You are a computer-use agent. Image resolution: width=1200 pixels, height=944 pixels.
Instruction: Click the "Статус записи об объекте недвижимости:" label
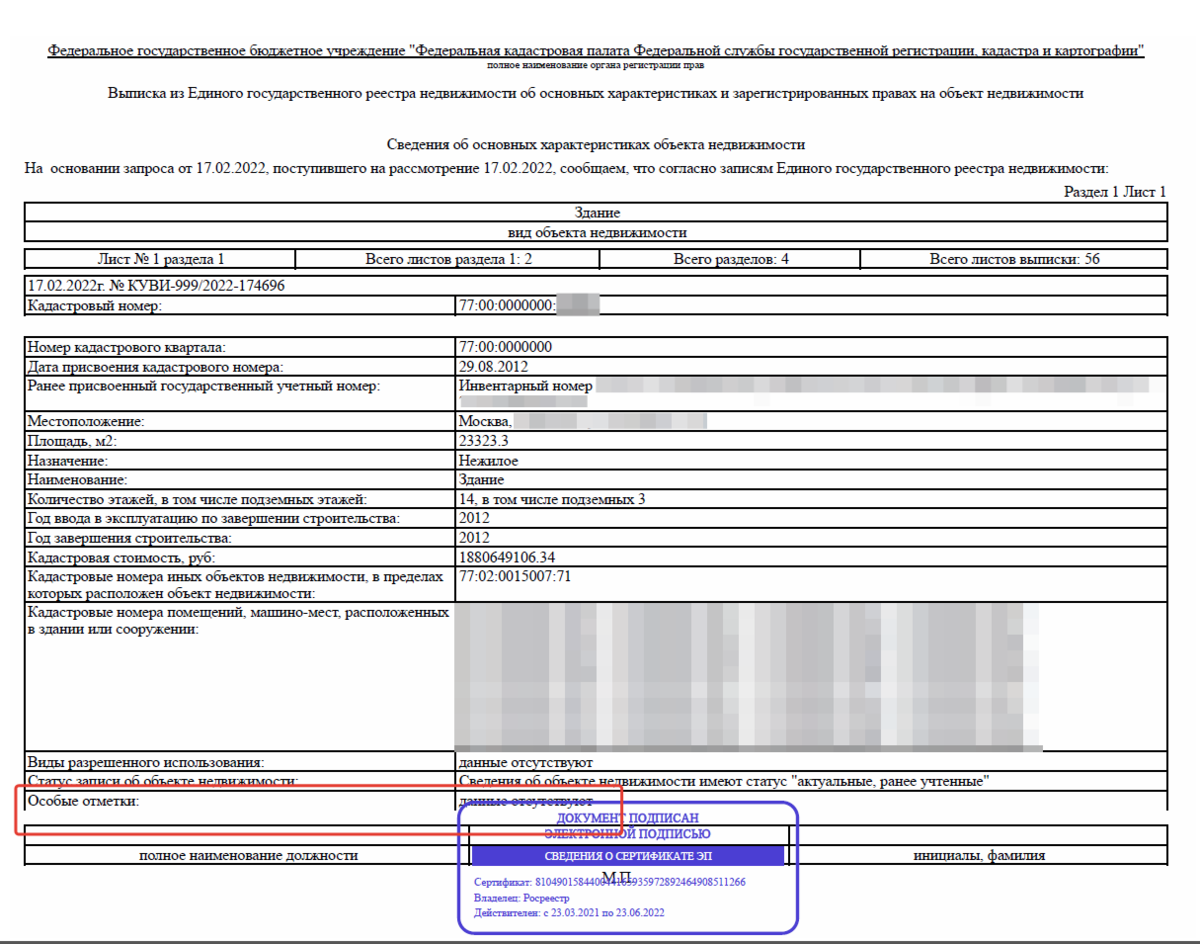(x=164, y=782)
